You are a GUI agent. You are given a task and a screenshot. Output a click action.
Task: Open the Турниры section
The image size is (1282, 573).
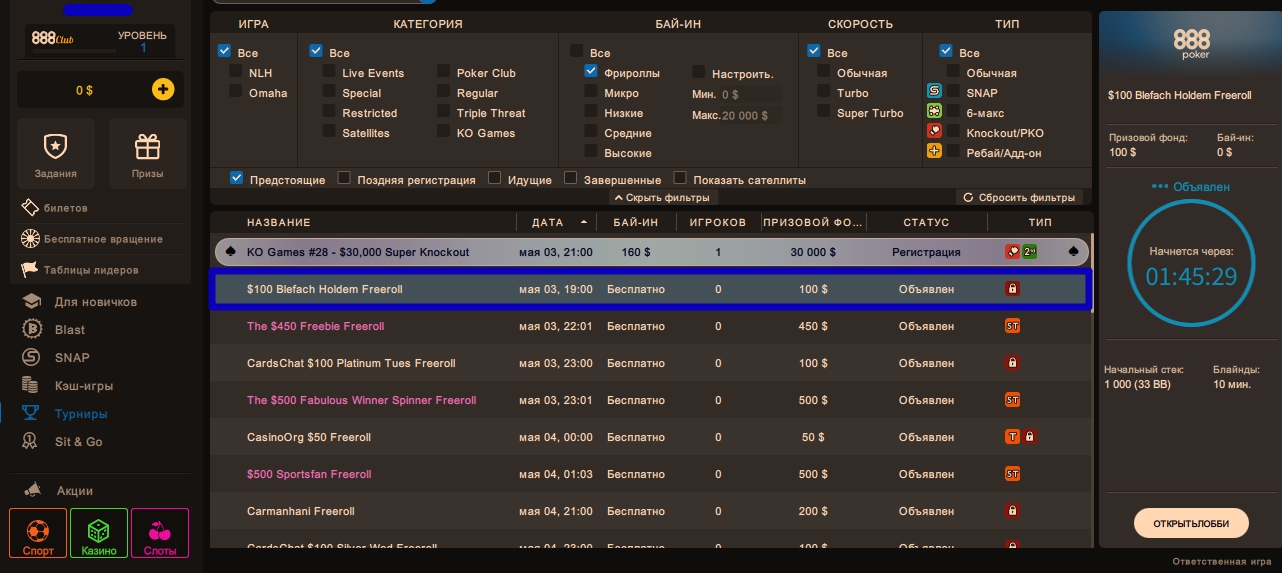[x=81, y=414]
